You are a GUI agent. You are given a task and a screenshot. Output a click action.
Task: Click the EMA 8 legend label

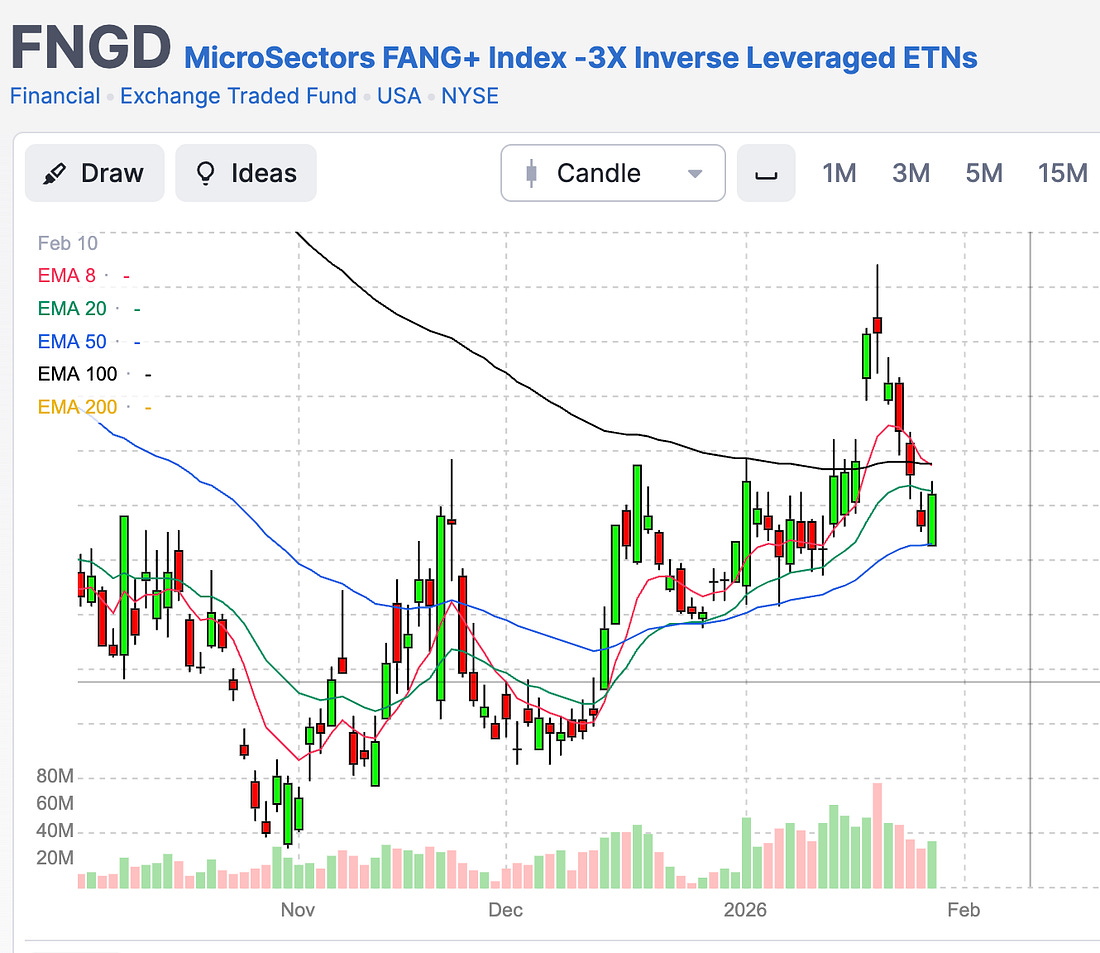pos(67,275)
